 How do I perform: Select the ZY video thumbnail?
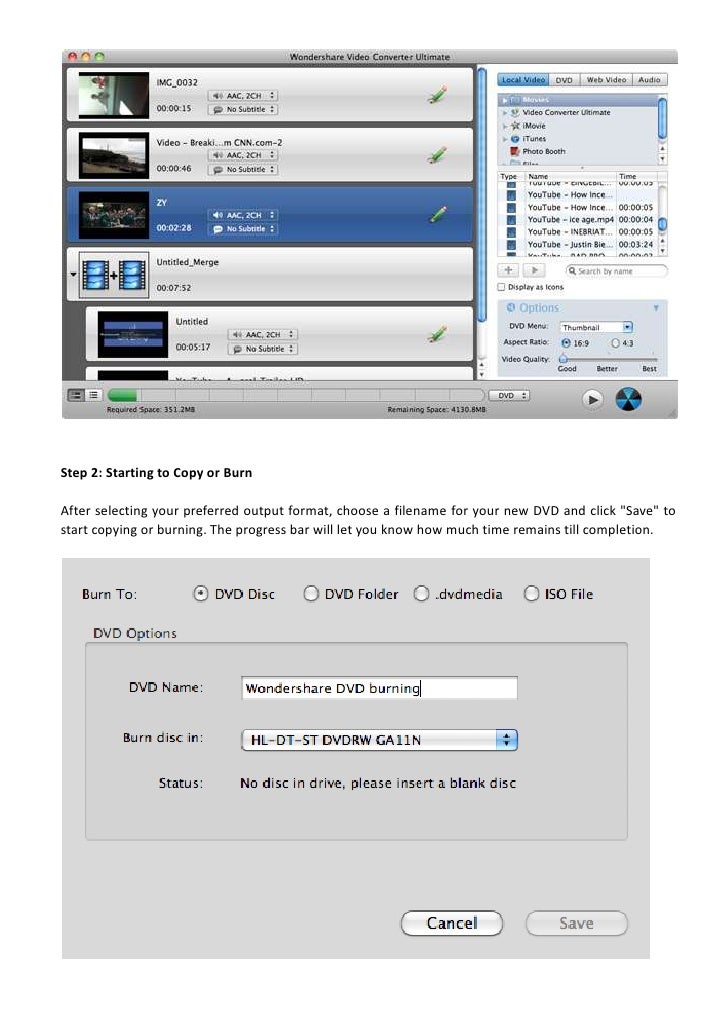[114, 215]
